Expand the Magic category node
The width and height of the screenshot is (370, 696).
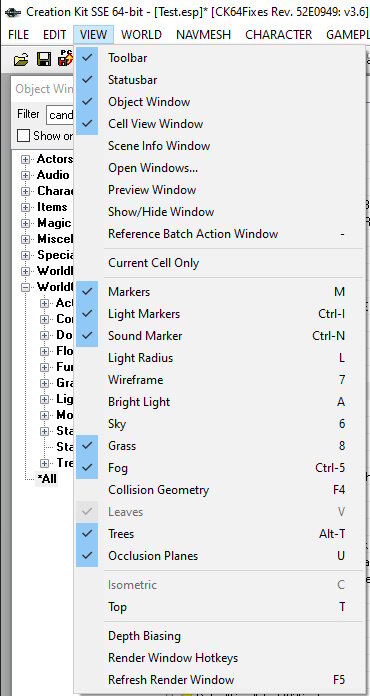pos(26,223)
